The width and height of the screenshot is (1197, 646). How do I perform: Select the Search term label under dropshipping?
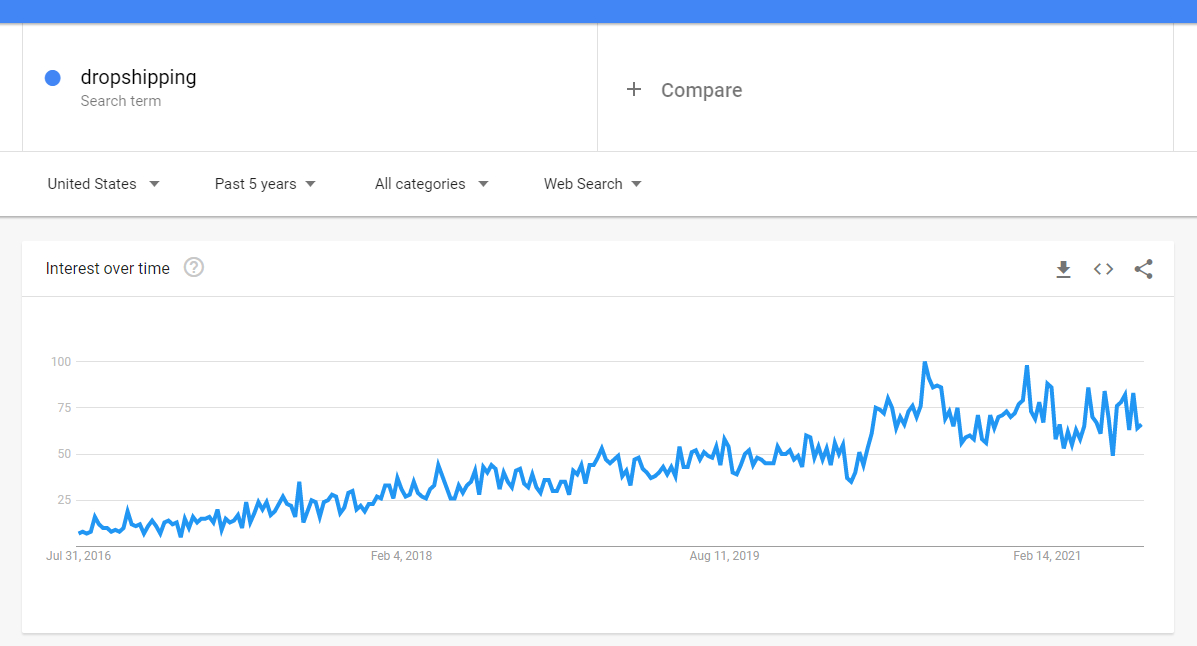point(120,100)
